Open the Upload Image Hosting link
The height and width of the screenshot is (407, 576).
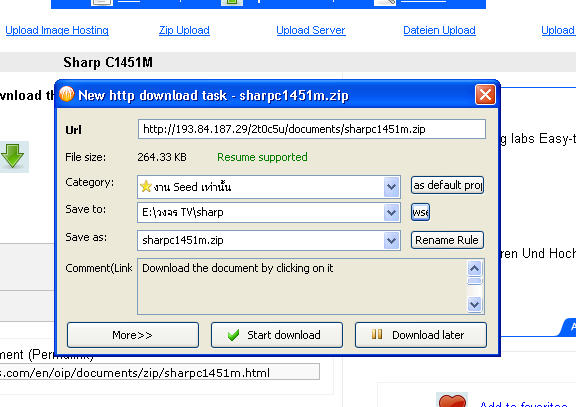pyautogui.click(x=57, y=30)
